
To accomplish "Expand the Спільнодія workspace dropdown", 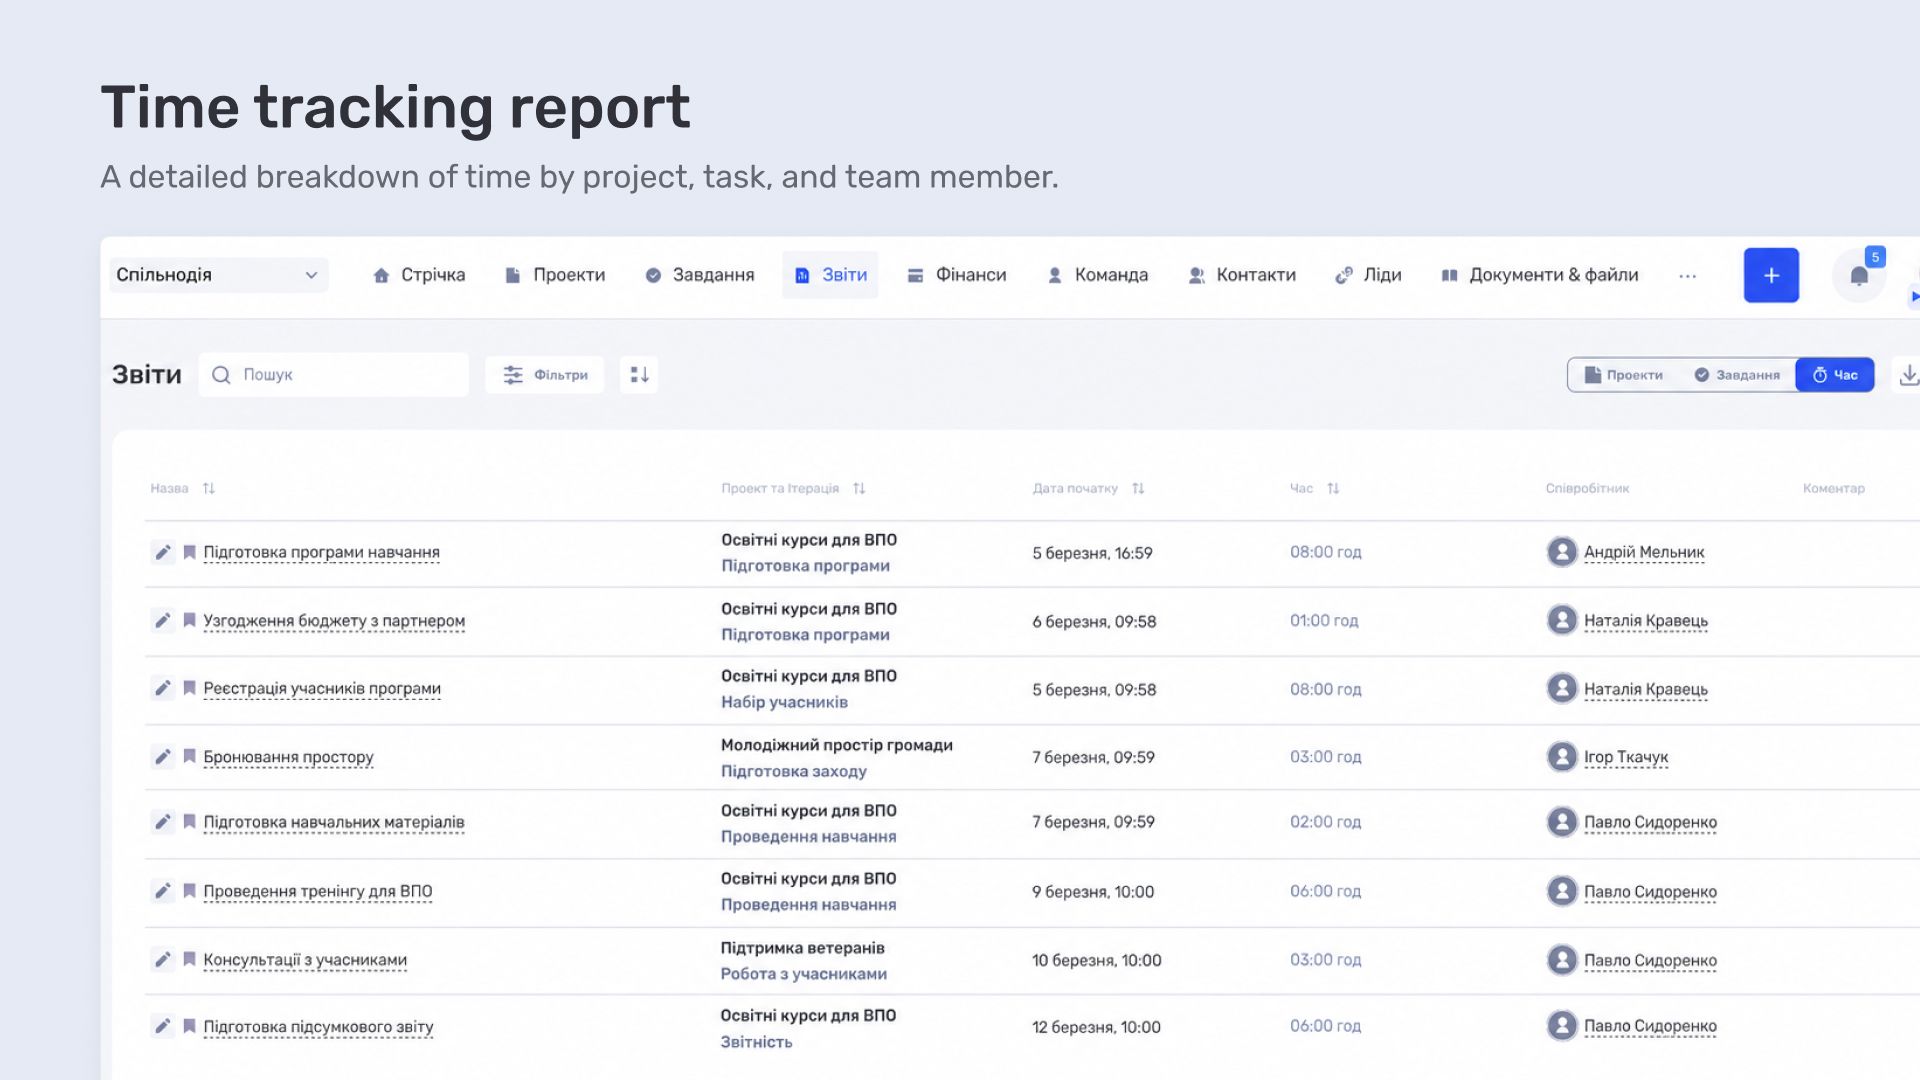I will (218, 275).
